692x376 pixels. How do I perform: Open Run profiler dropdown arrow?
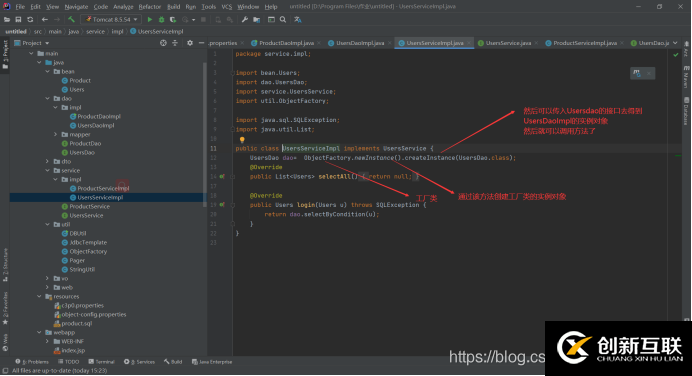pyautogui.click(x=193, y=20)
